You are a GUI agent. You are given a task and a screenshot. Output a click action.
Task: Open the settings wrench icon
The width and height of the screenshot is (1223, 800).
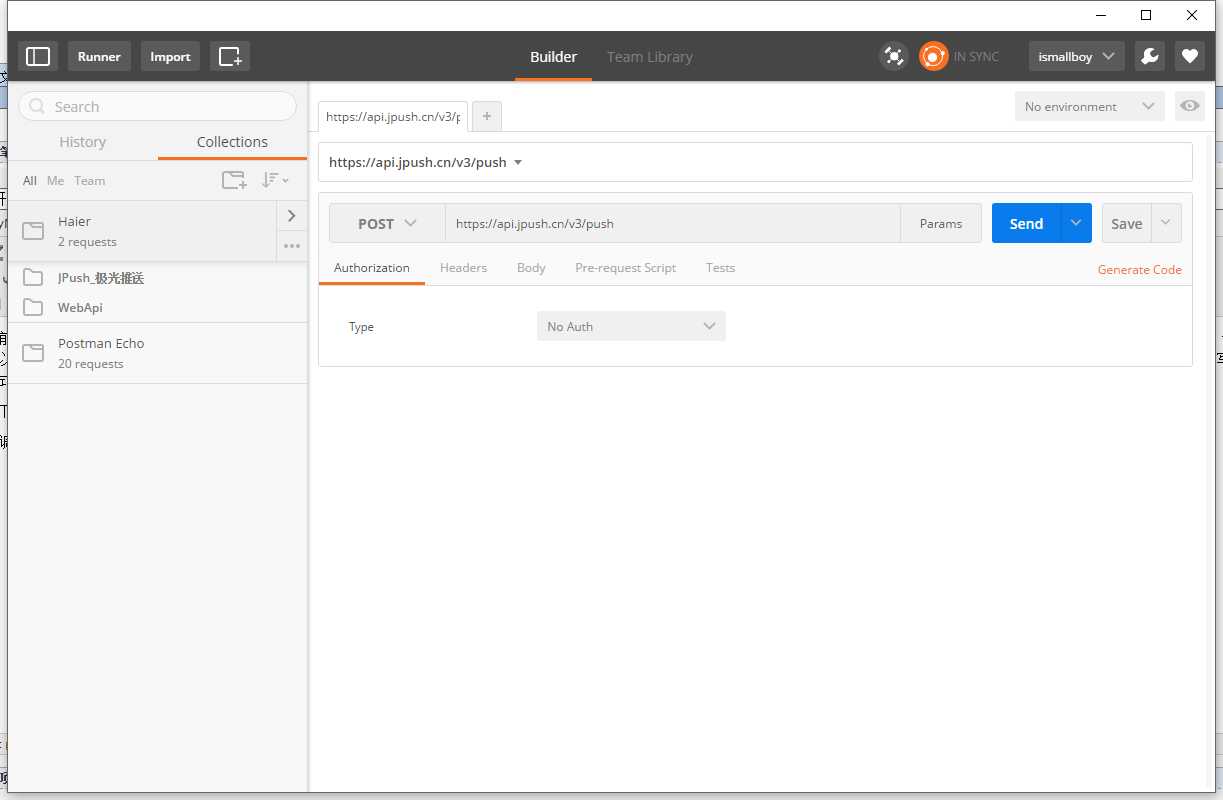1150,57
